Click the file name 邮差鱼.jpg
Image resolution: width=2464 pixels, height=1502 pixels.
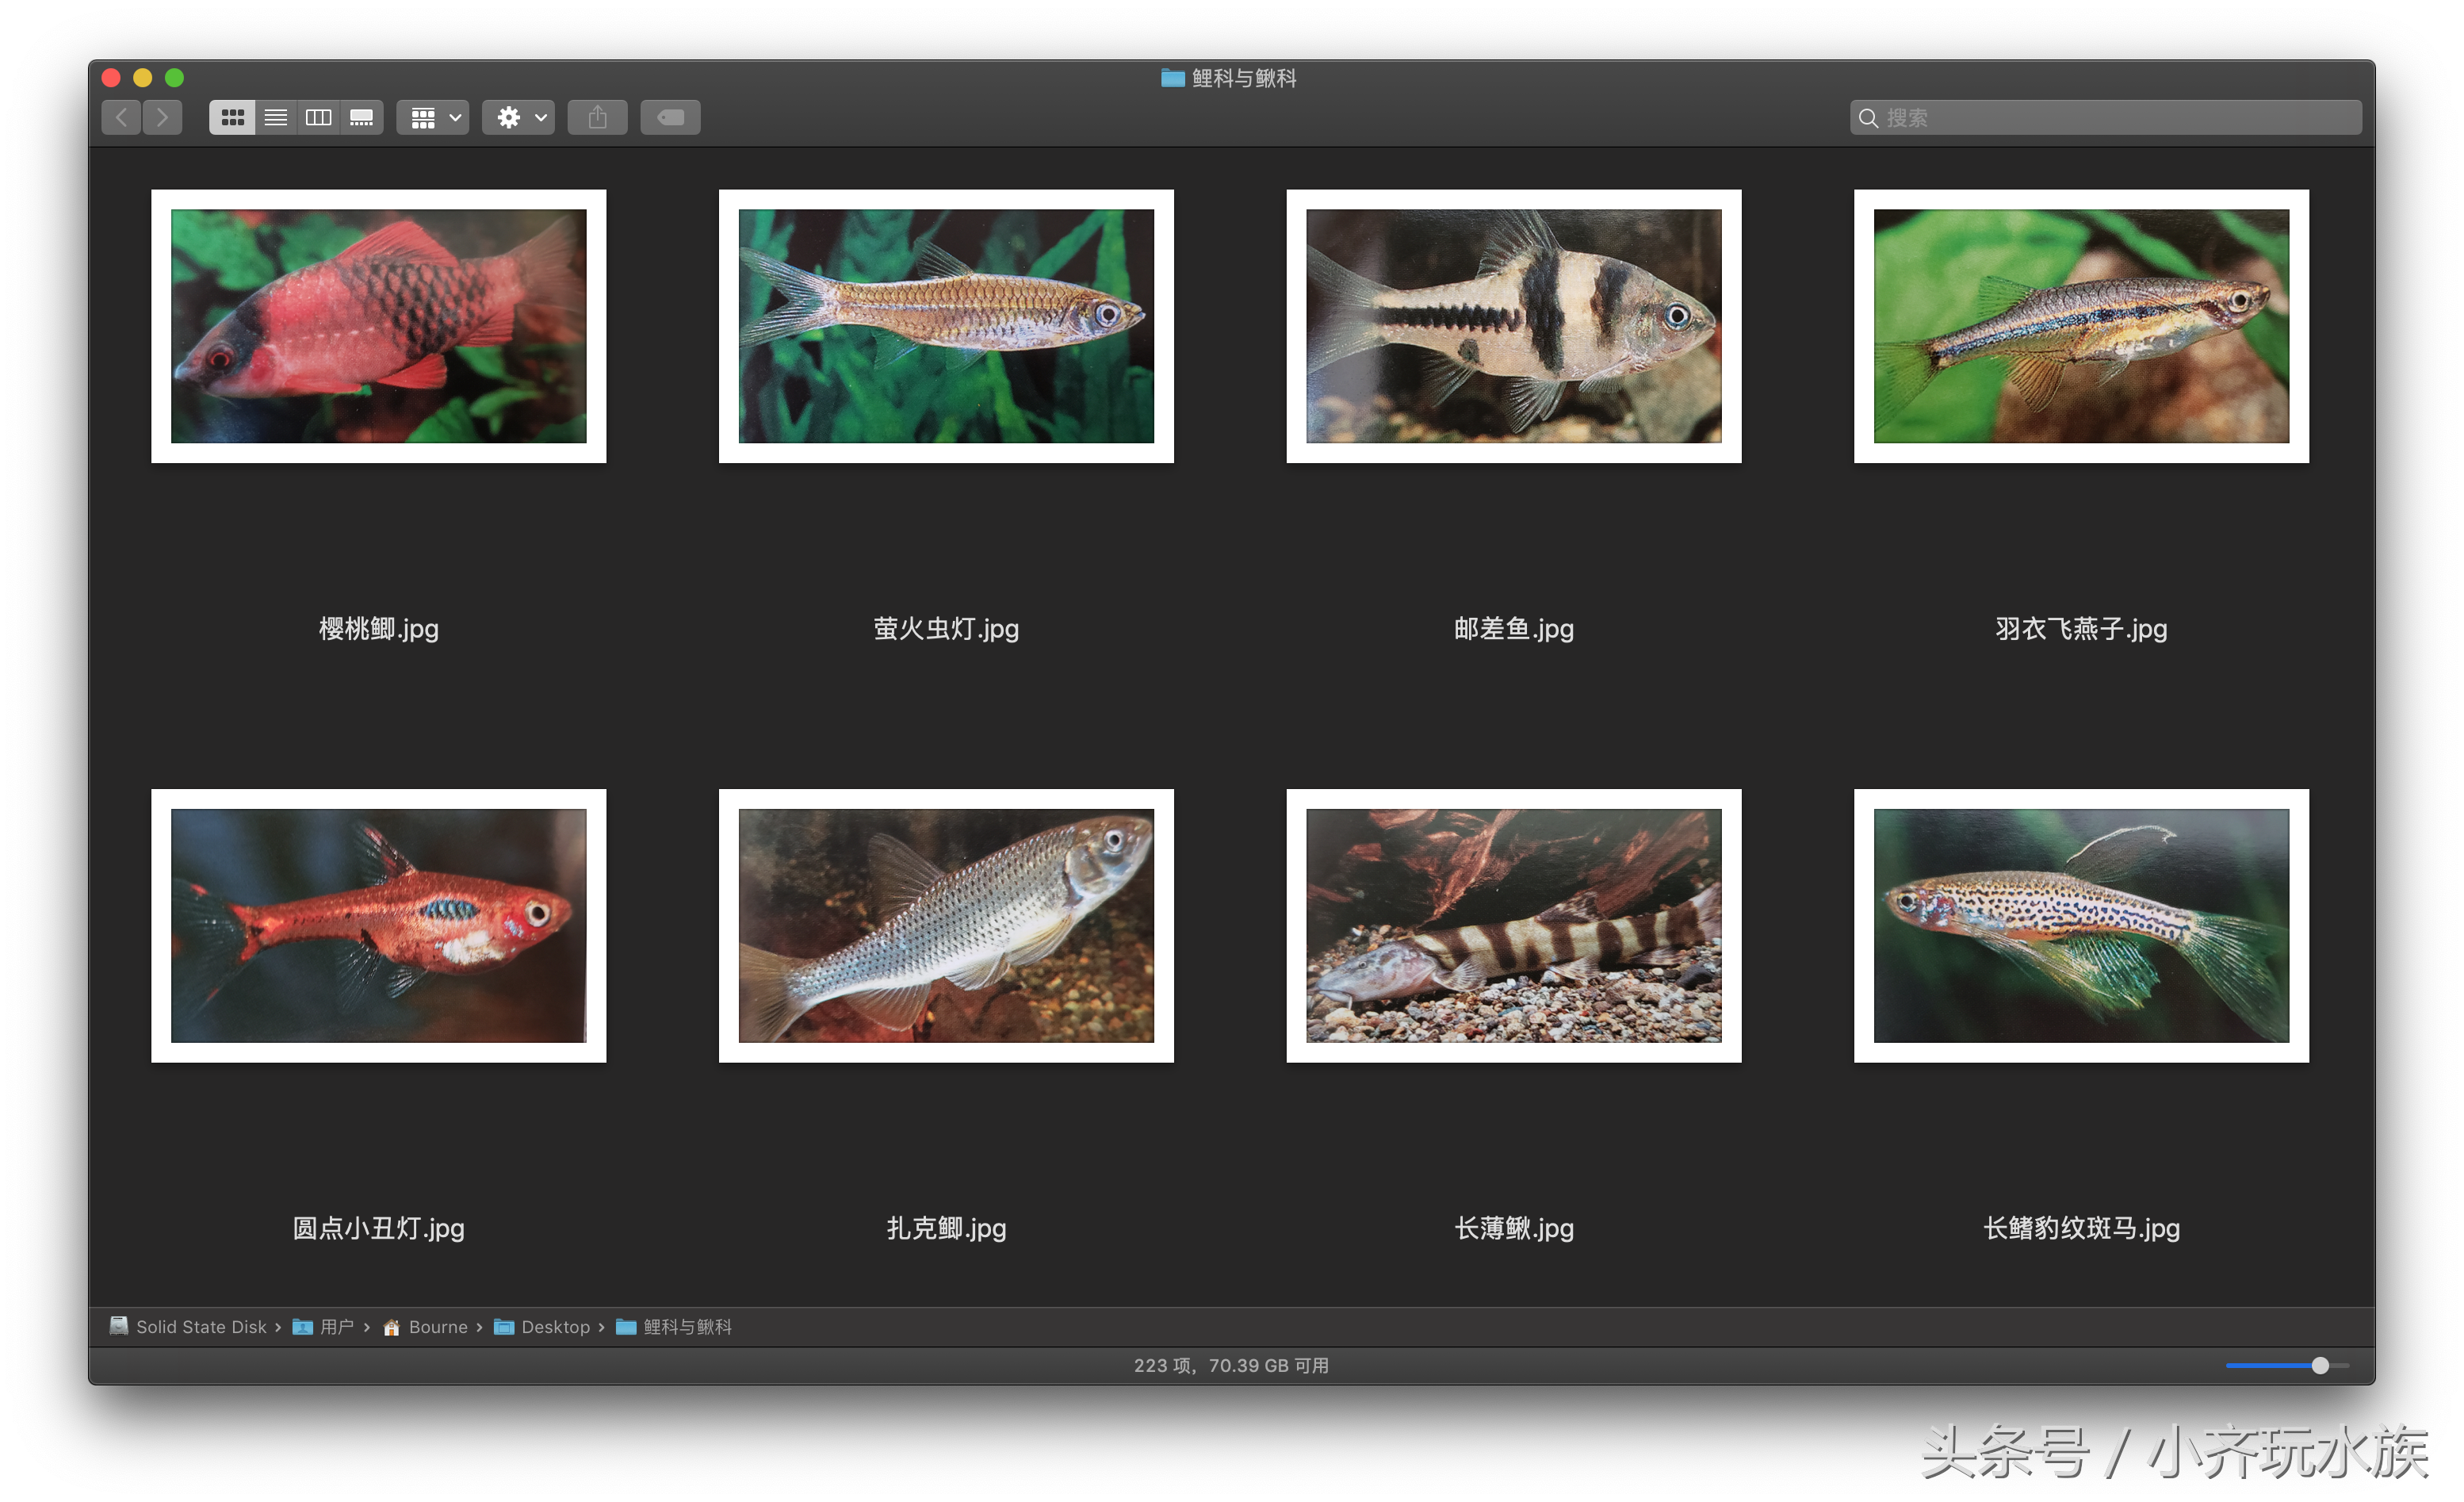pyautogui.click(x=1514, y=629)
